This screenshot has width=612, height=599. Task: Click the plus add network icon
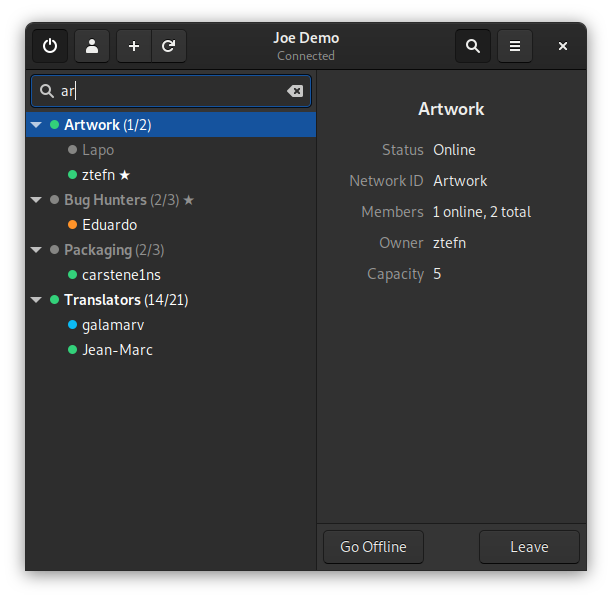coord(134,46)
